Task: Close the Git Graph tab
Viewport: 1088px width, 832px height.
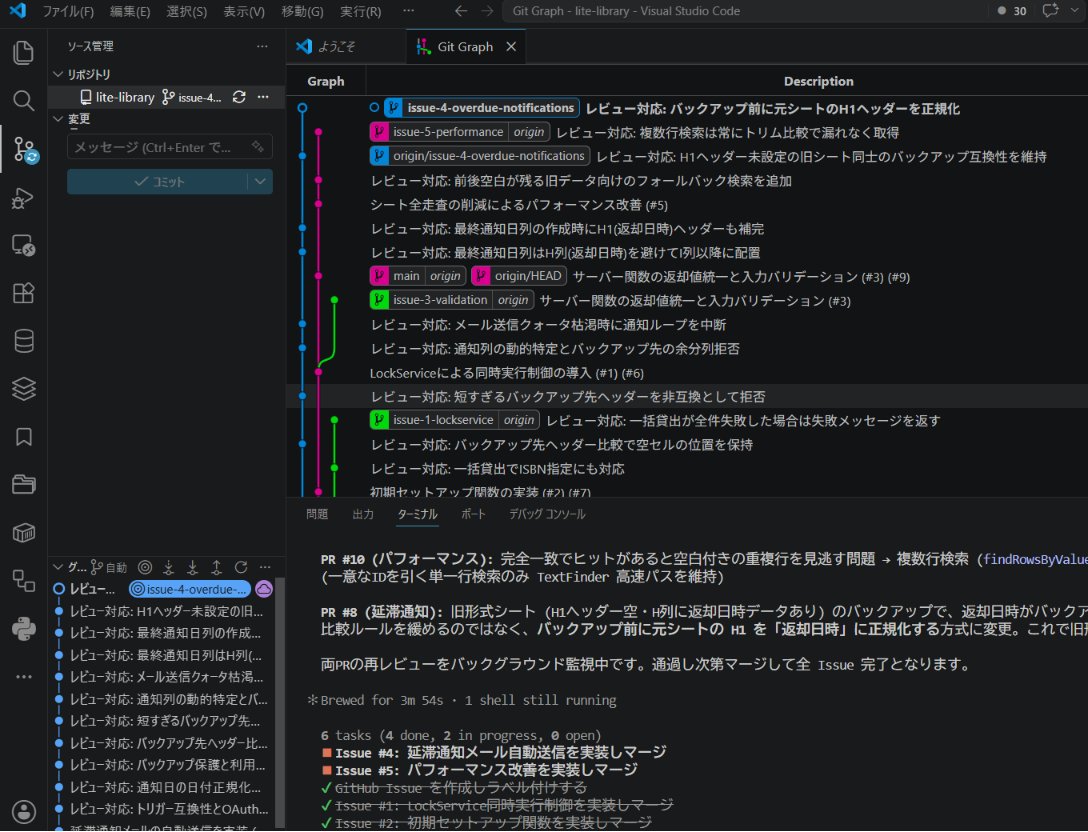Action: pos(511,46)
